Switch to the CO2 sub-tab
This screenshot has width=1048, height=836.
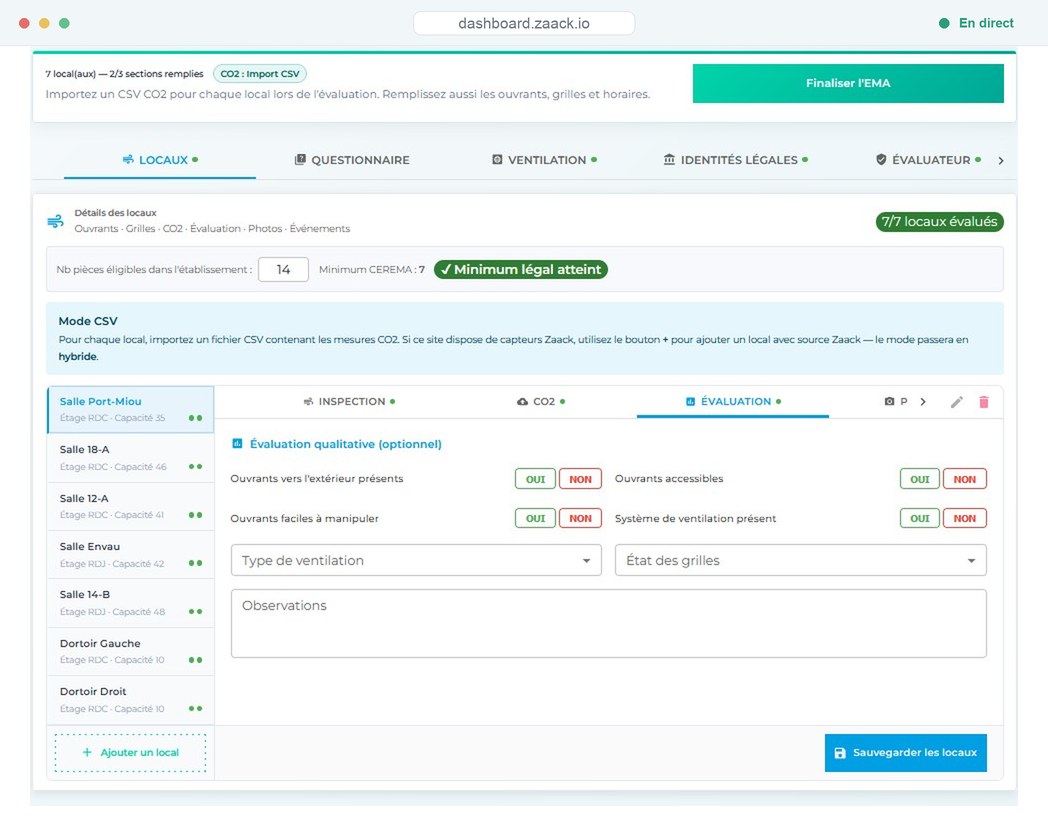click(x=541, y=402)
